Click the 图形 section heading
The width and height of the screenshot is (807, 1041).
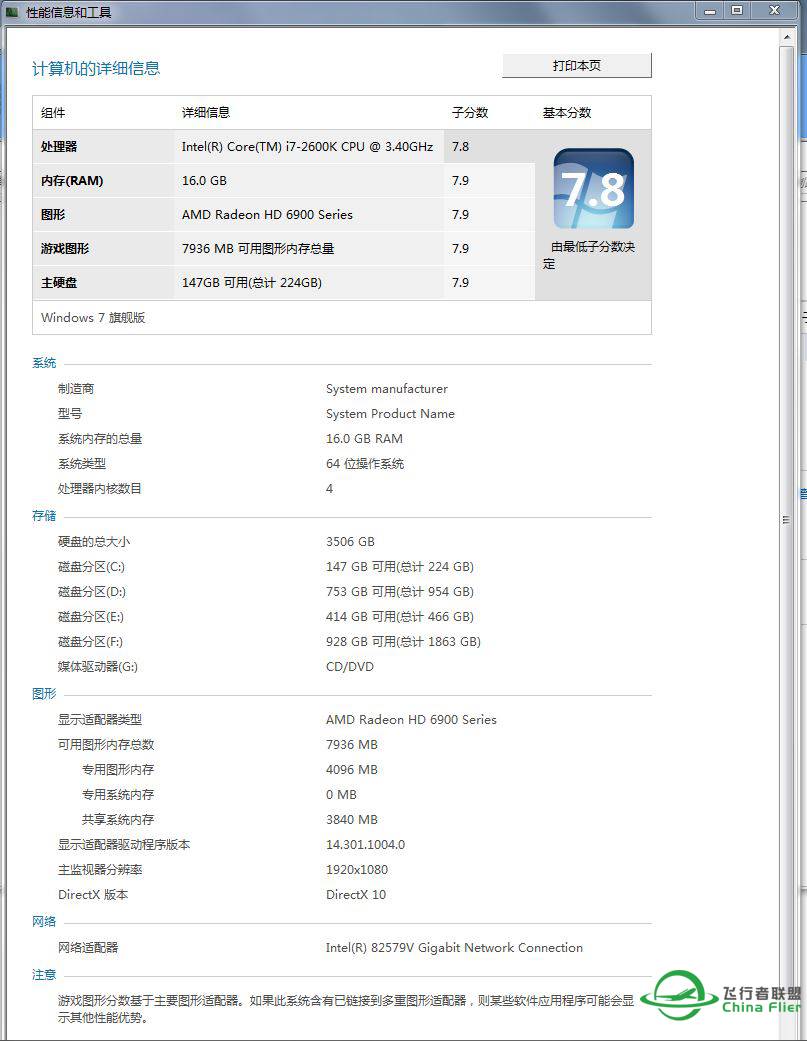point(44,694)
